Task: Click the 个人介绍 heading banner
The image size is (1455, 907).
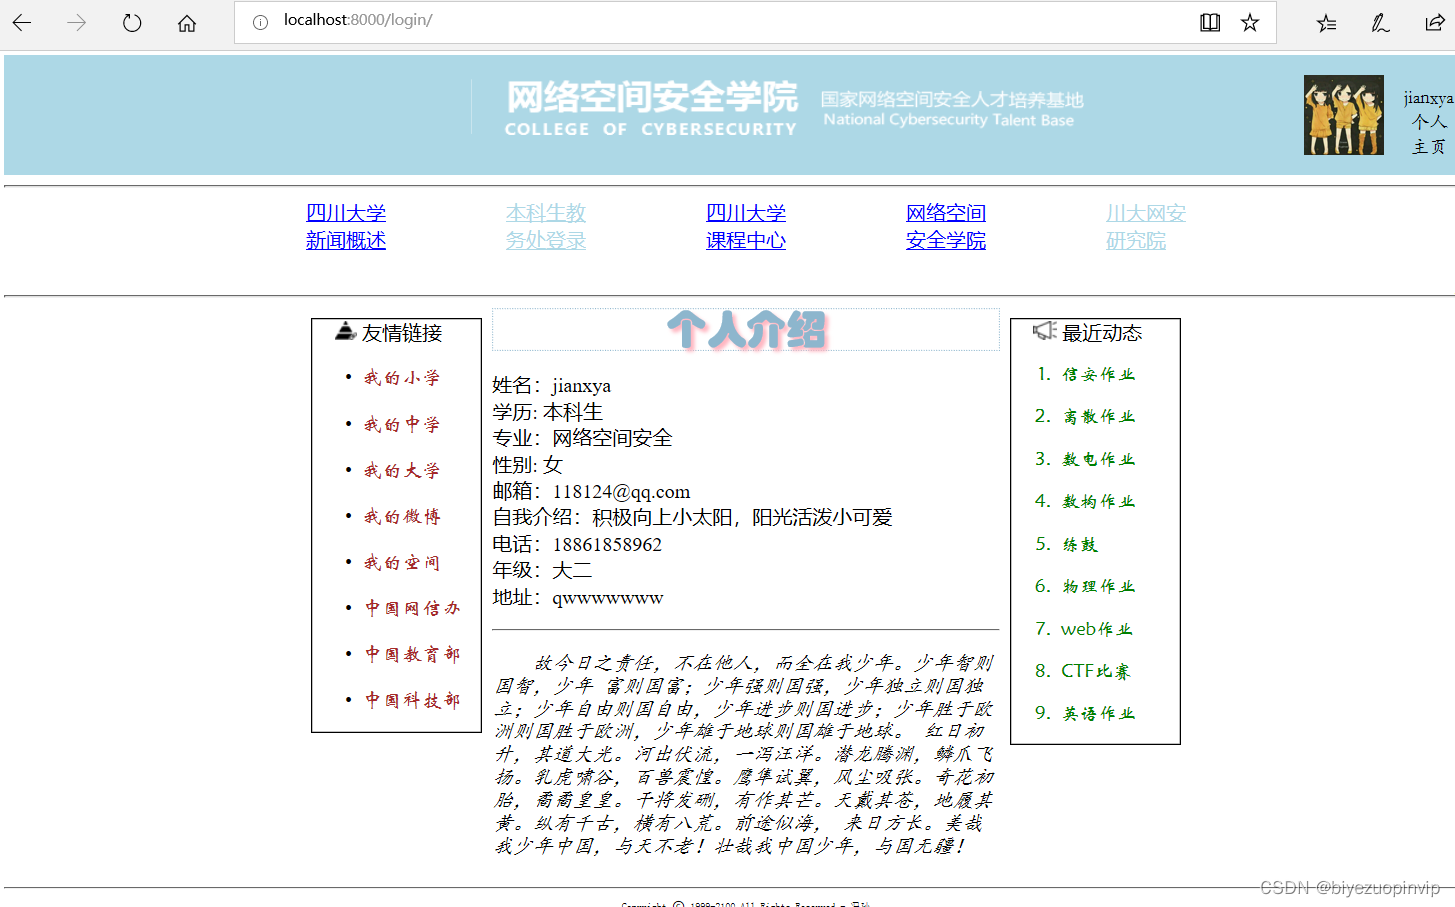Action: pos(746,330)
